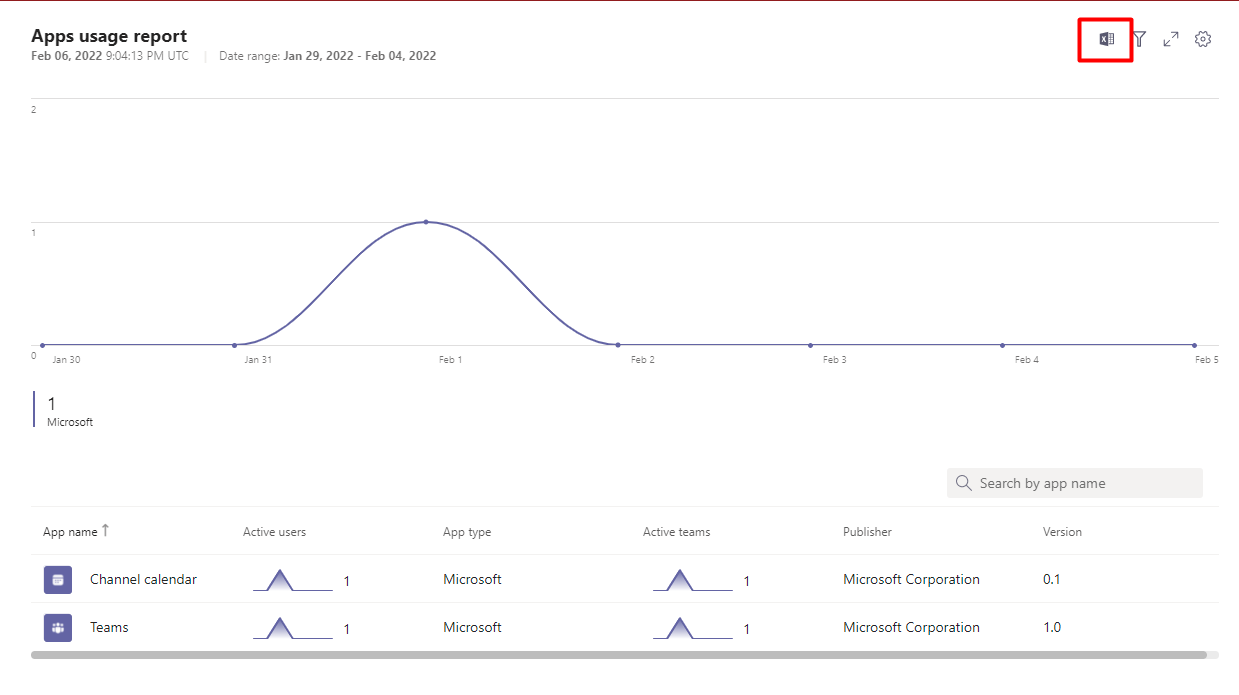This screenshot has height=695, width=1239.
Task: Click Microsoft Corporation in Teams row
Action: (911, 628)
